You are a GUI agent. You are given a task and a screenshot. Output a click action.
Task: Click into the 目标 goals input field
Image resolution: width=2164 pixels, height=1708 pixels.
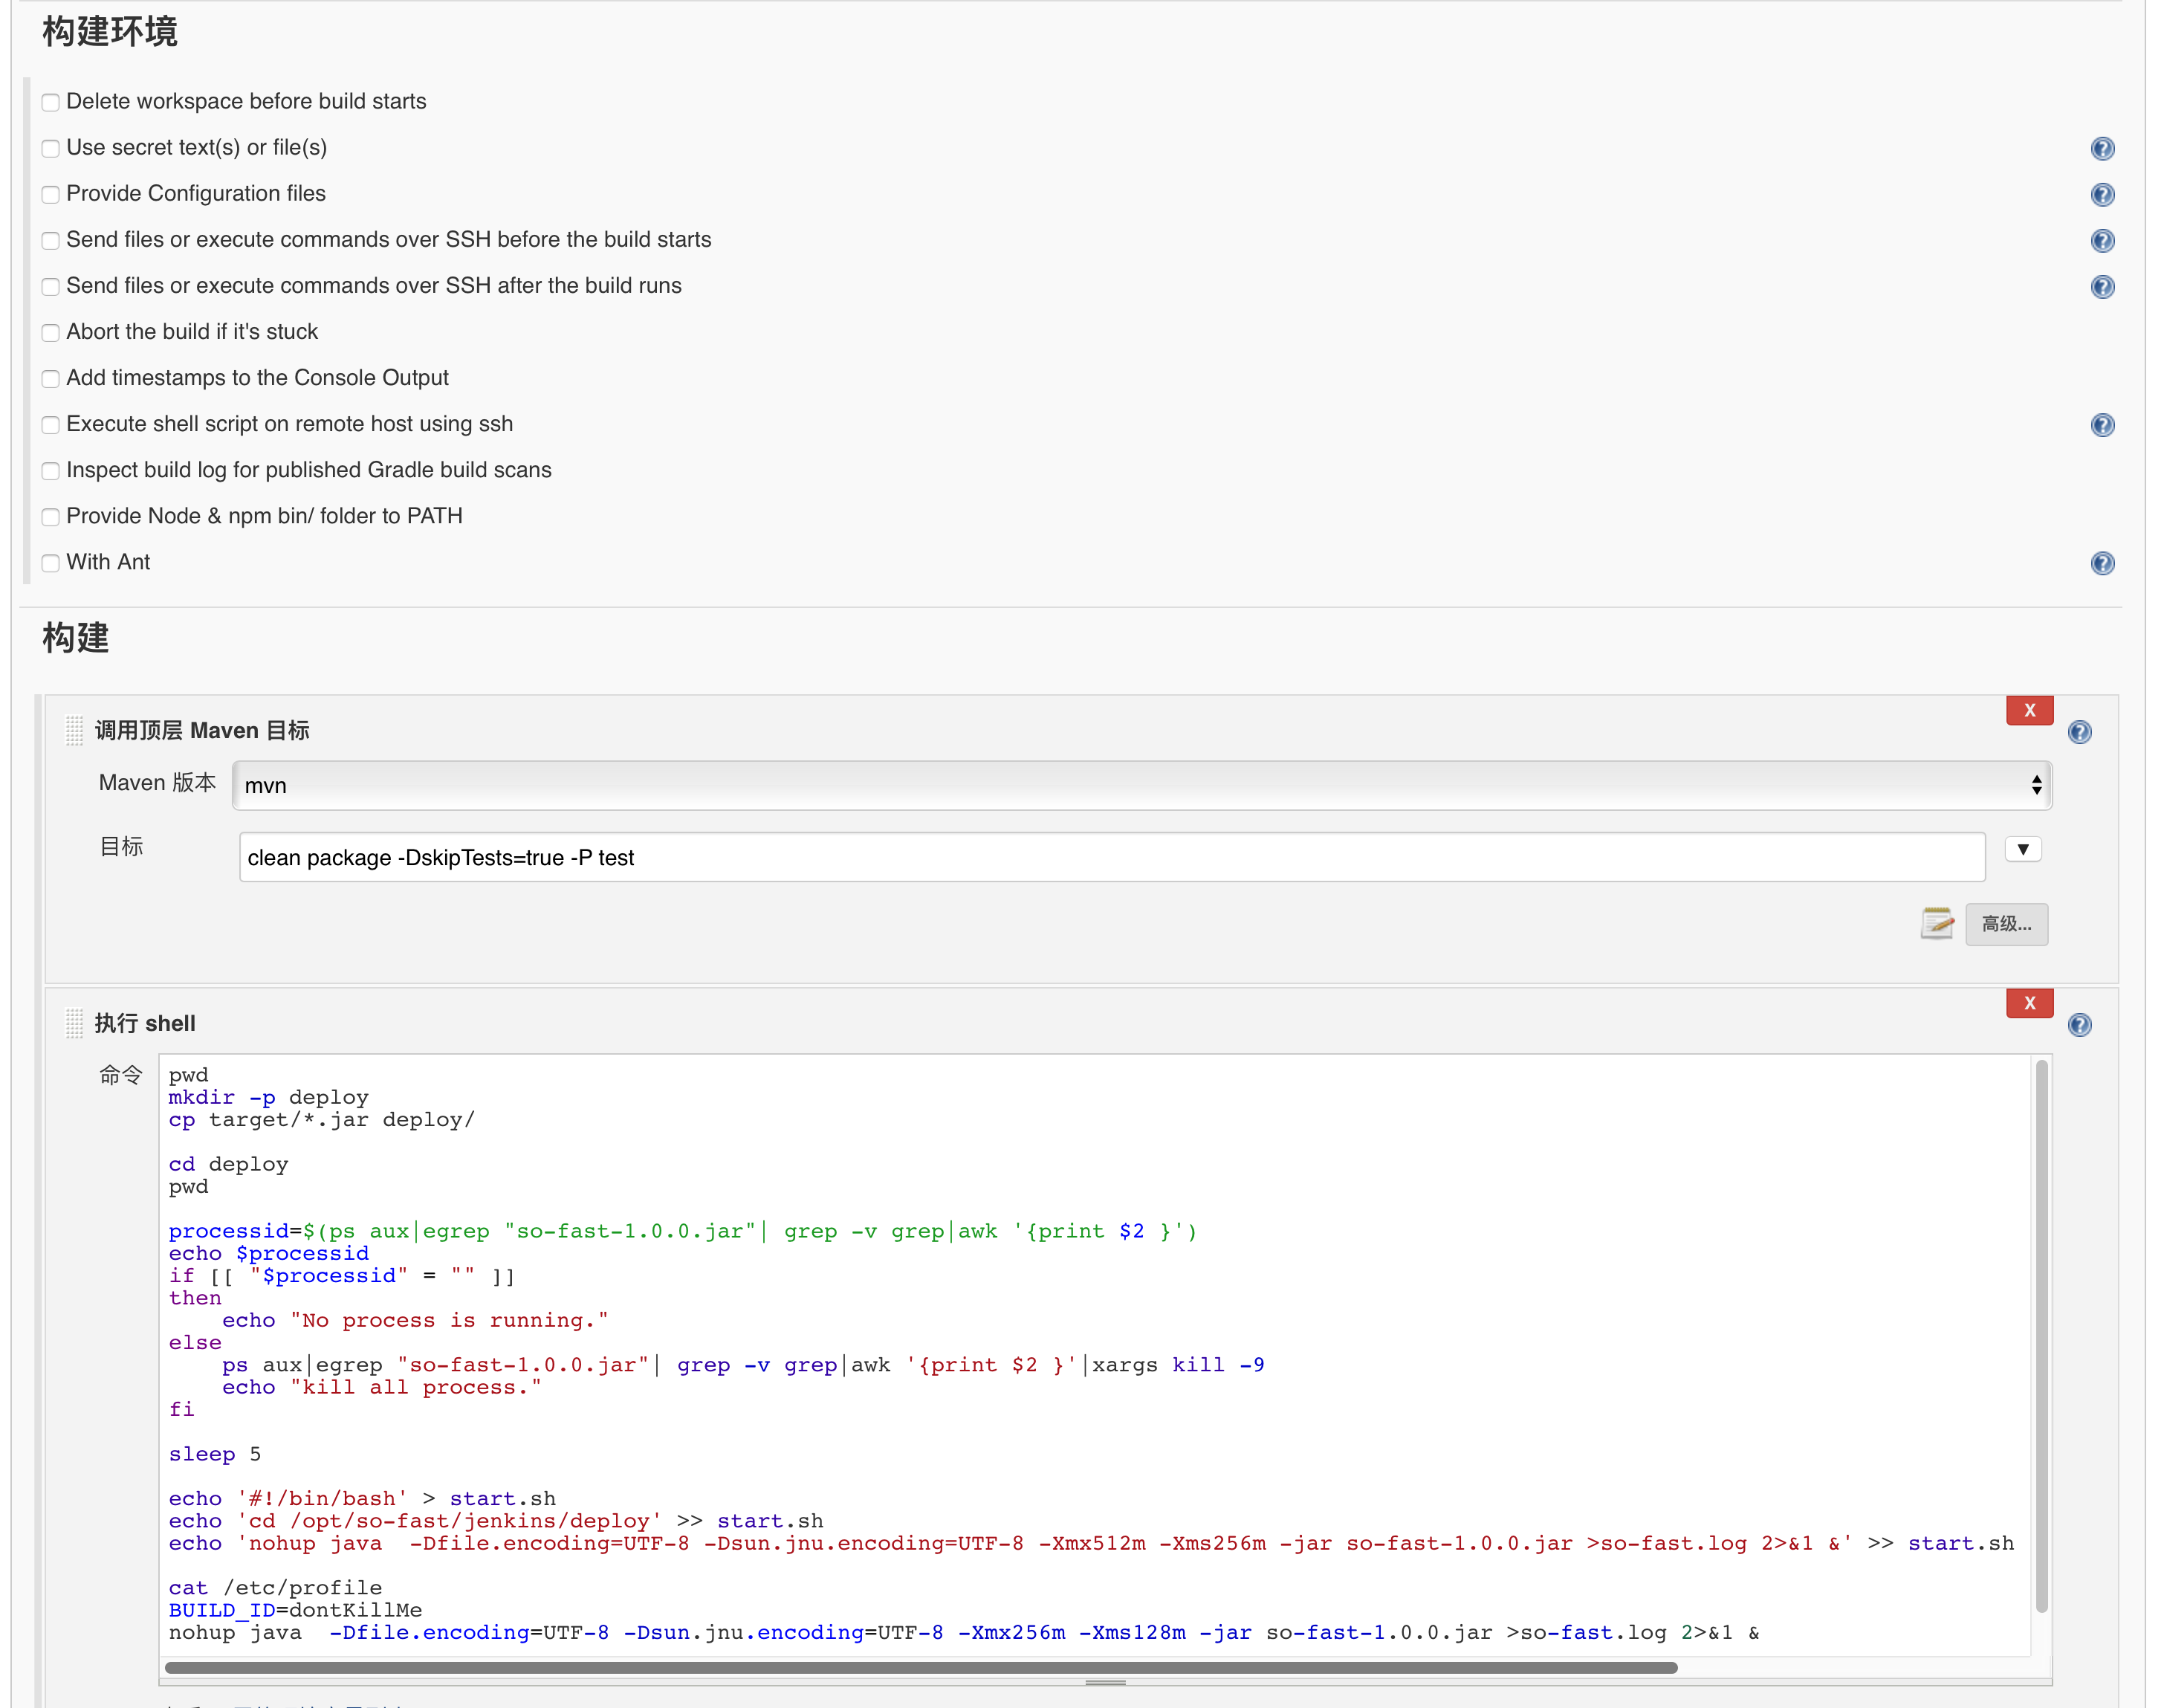coord(1110,857)
